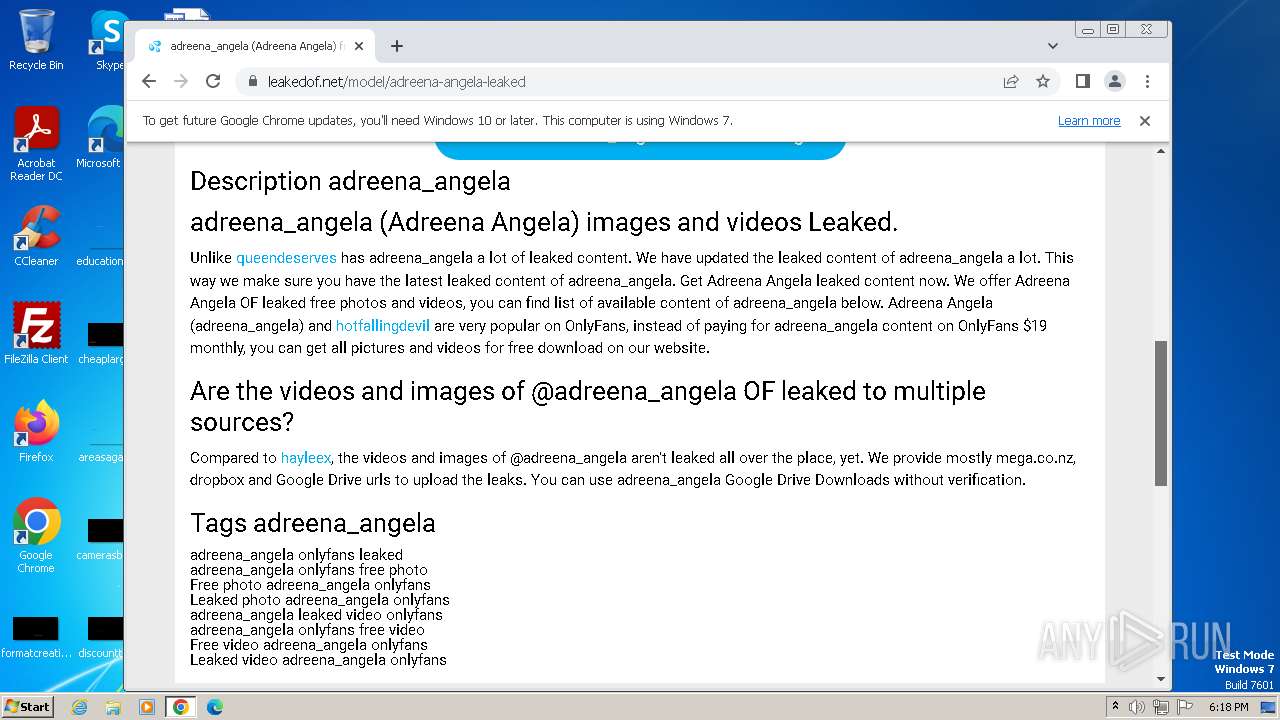
Task: Open the Recycle Bin desktop icon
Action: (36, 40)
